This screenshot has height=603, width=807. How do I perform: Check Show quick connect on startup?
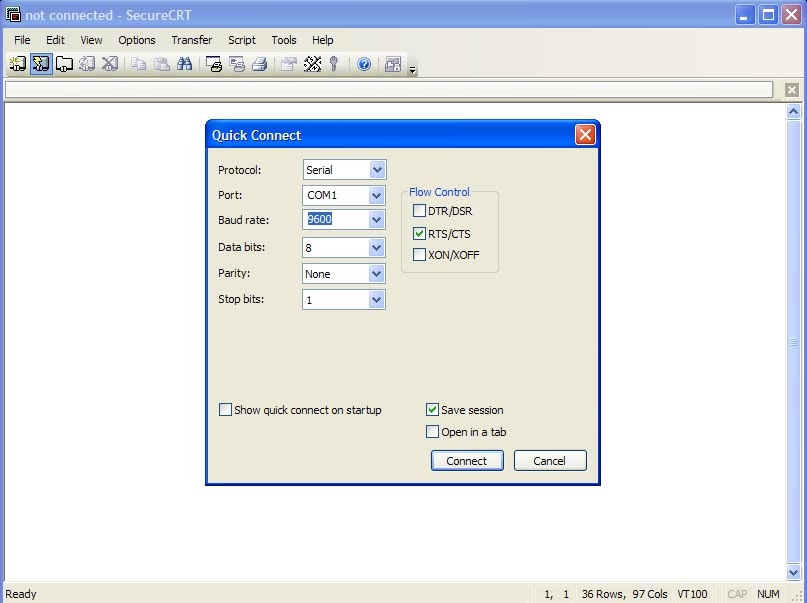(x=225, y=410)
